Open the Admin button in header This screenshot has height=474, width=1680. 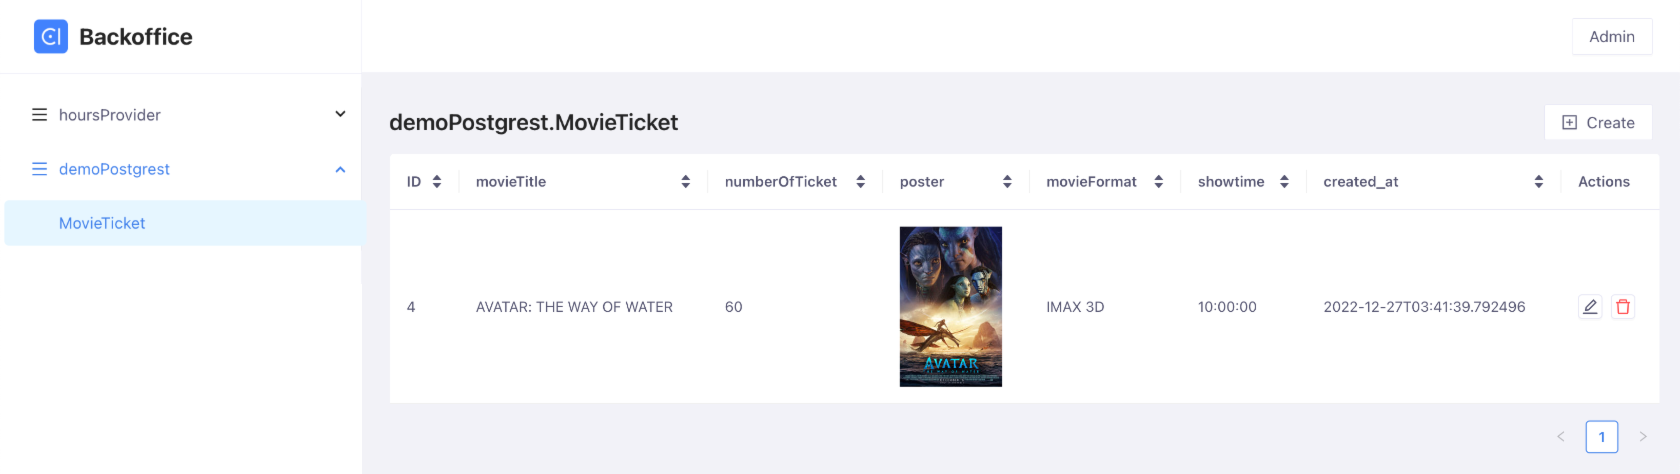(x=1611, y=37)
